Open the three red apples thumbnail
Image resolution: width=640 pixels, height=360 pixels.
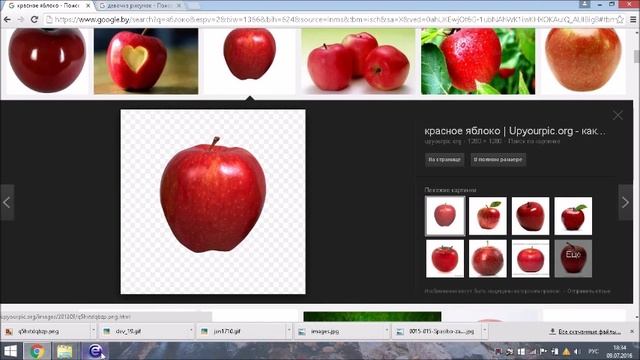(x=358, y=61)
